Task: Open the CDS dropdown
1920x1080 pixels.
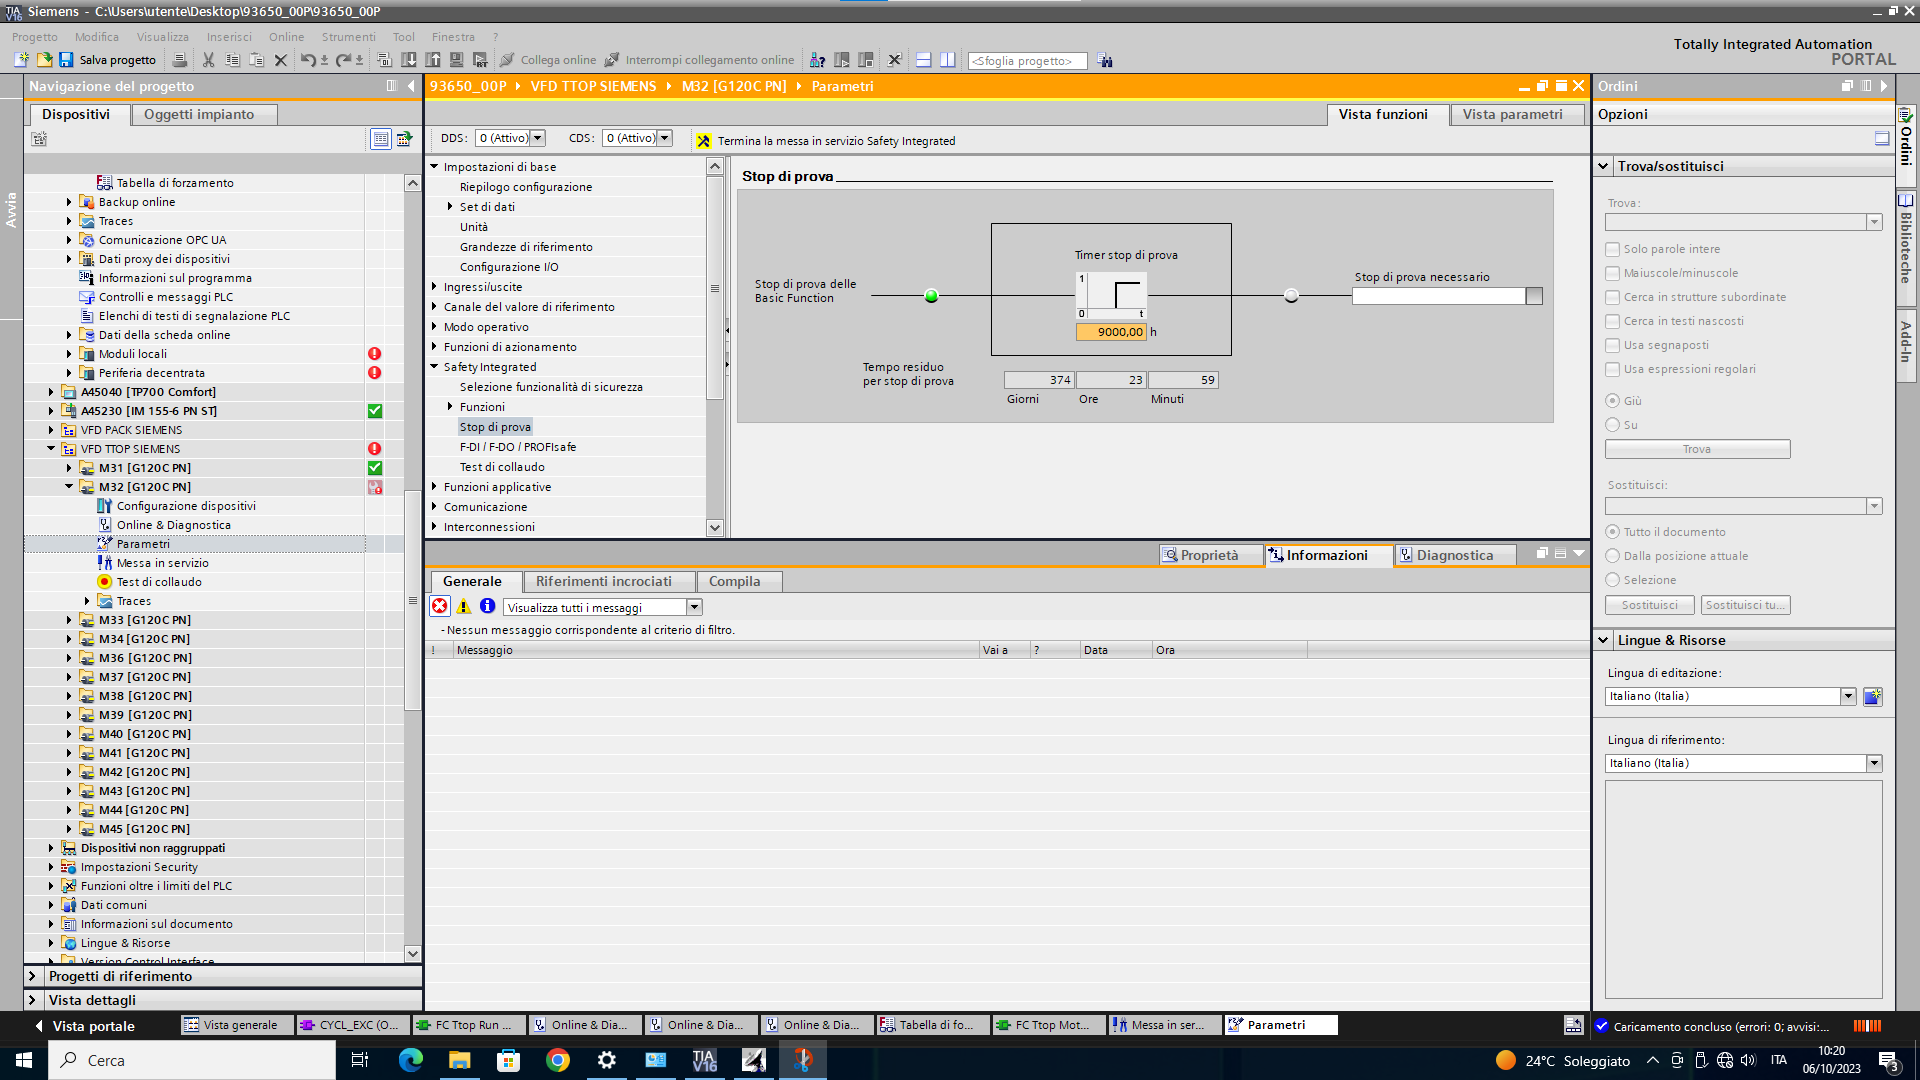Action: pos(665,138)
